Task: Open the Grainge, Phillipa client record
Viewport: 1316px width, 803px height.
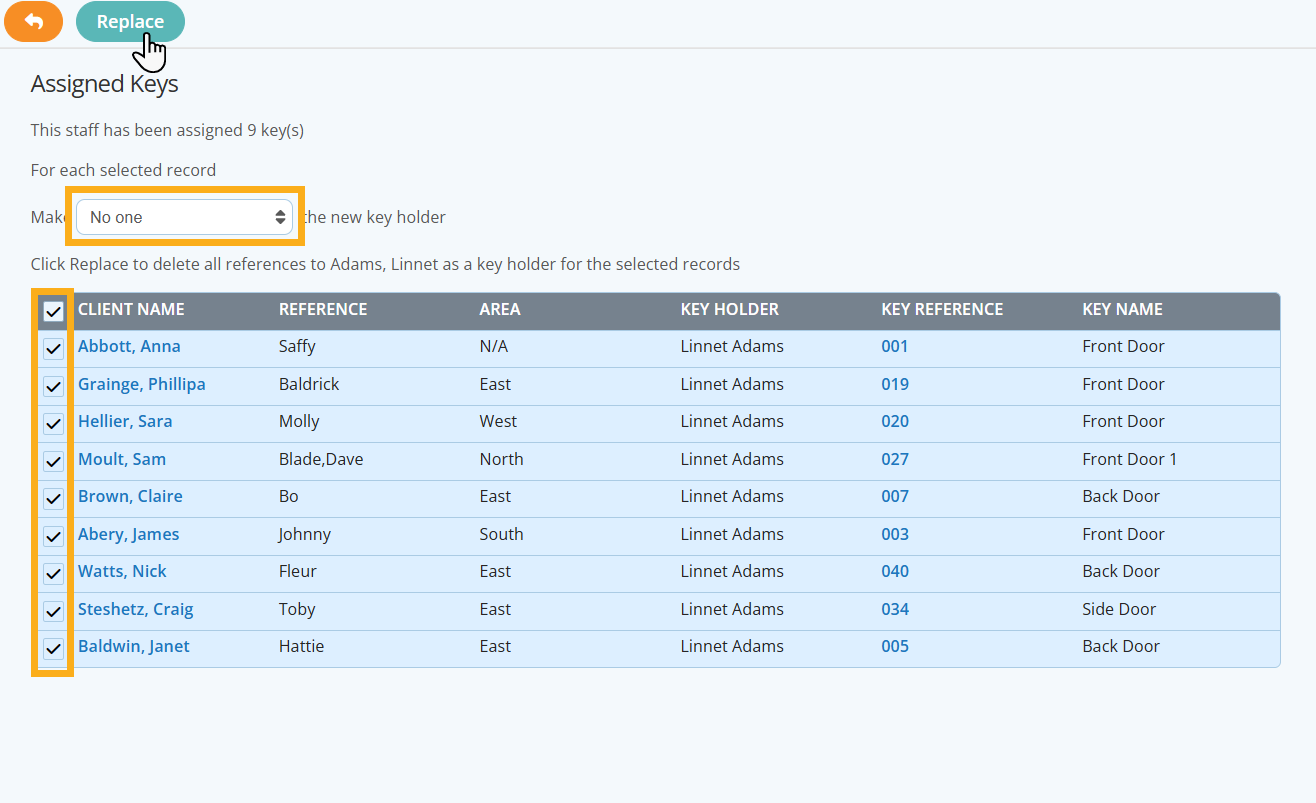Action: [x=141, y=384]
